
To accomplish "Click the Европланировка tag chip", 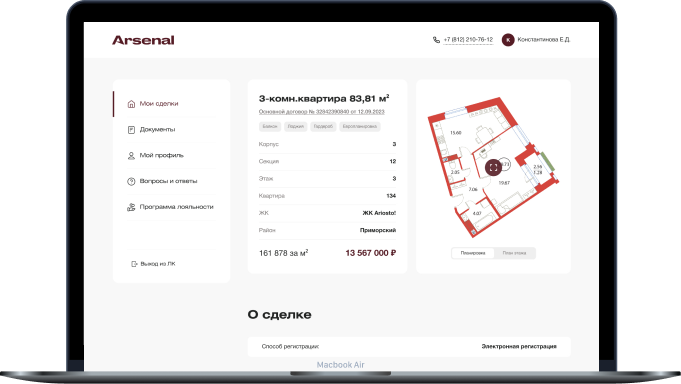I will tap(360, 126).
